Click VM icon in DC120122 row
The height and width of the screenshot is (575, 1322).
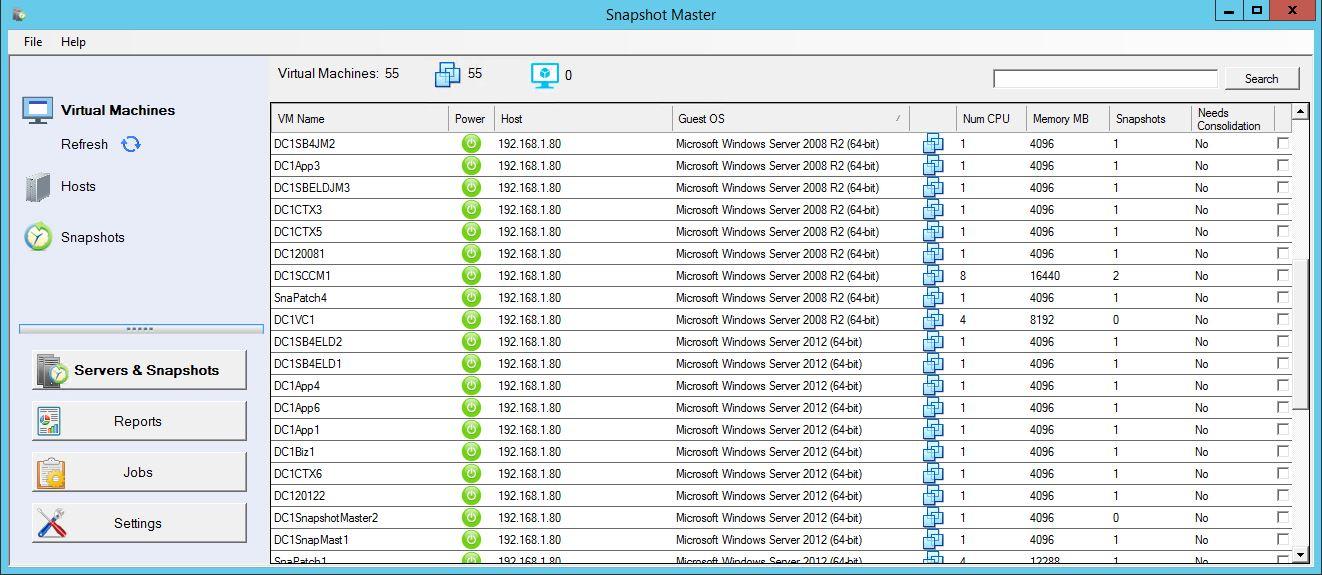tap(933, 496)
